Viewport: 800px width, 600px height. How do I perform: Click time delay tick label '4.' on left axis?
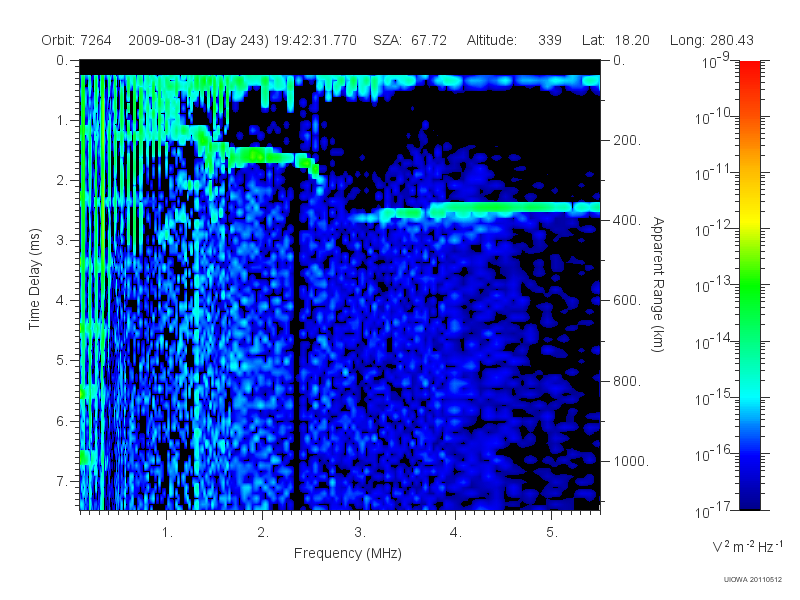(x=61, y=301)
